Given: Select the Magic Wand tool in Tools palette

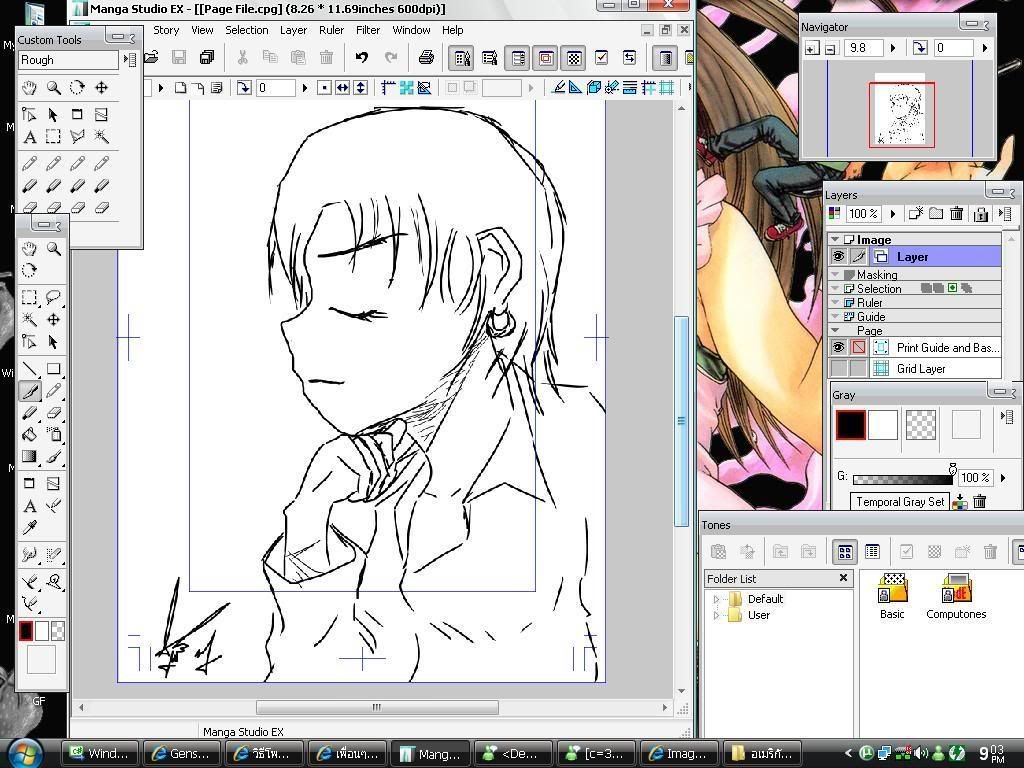Looking at the screenshot, I should point(30,319).
